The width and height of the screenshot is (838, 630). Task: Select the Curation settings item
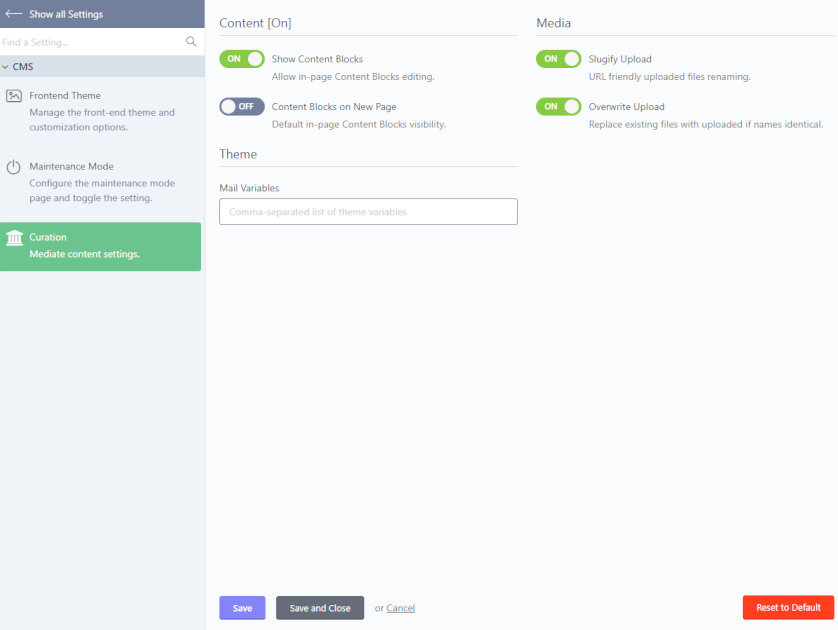[100, 246]
